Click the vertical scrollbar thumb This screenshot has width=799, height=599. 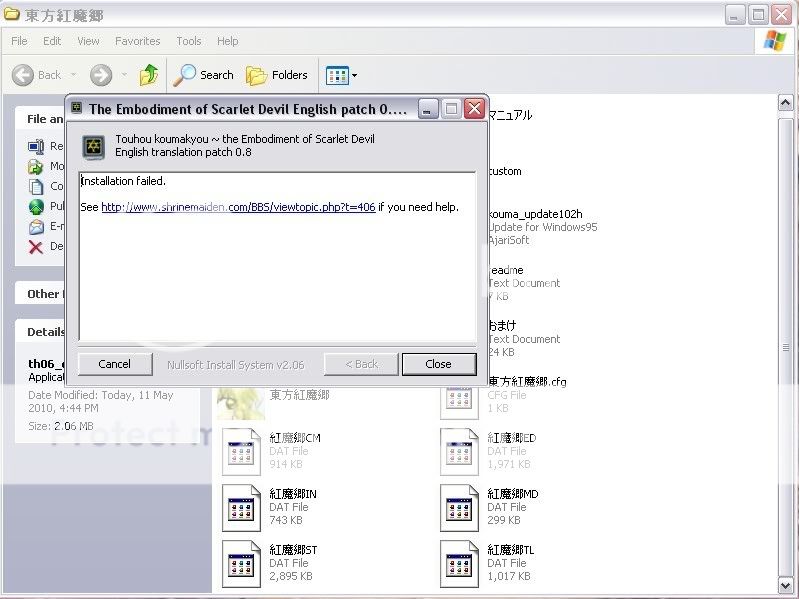coord(785,347)
